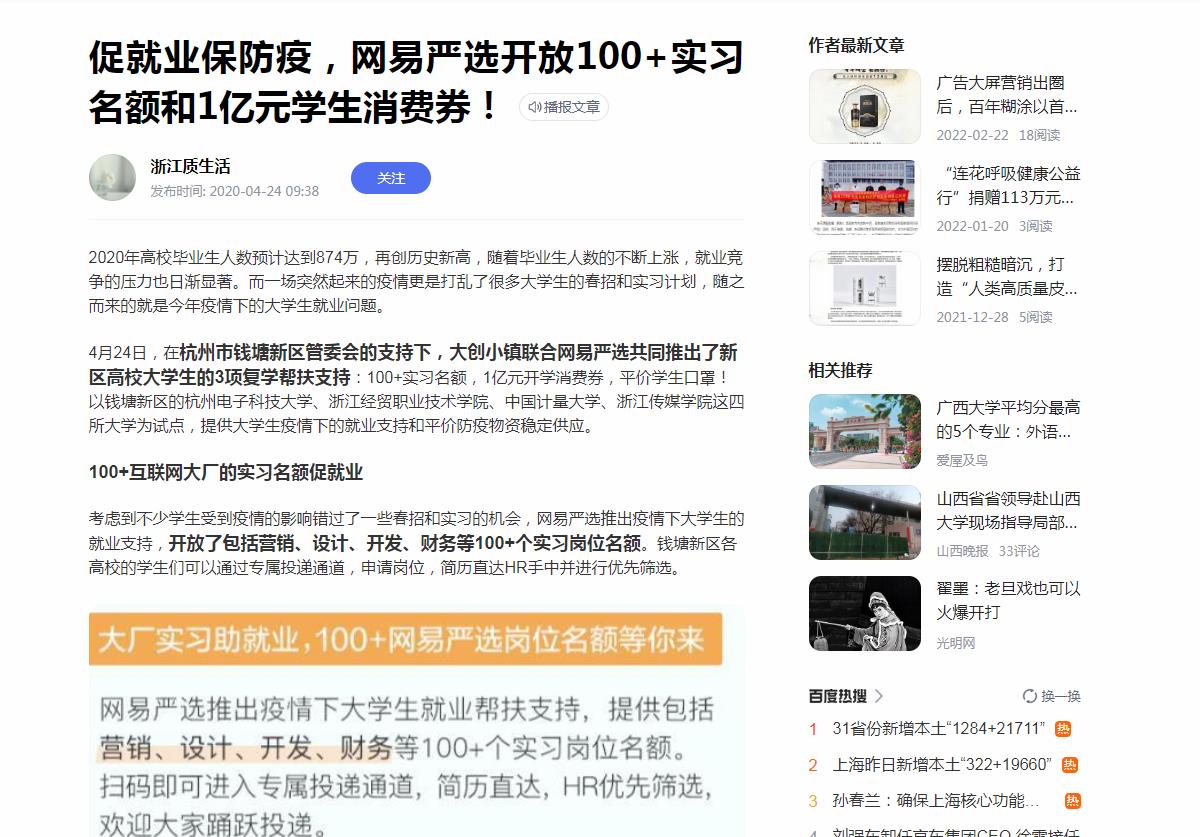Open recommendation 山西省省领导赴山西大学现场指导
Image resolution: width=1200 pixels, height=837 pixels.
coord(1008,511)
